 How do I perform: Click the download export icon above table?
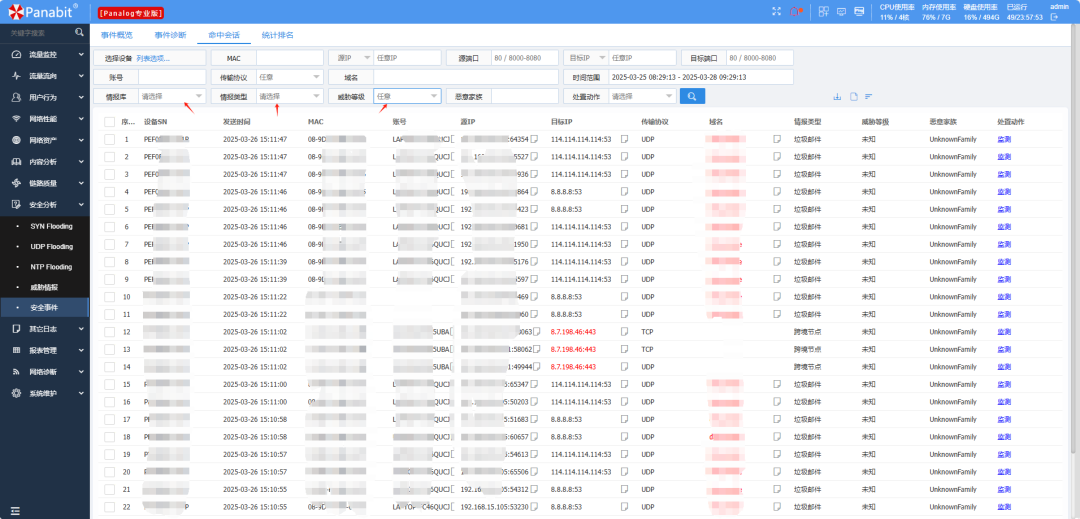838,96
